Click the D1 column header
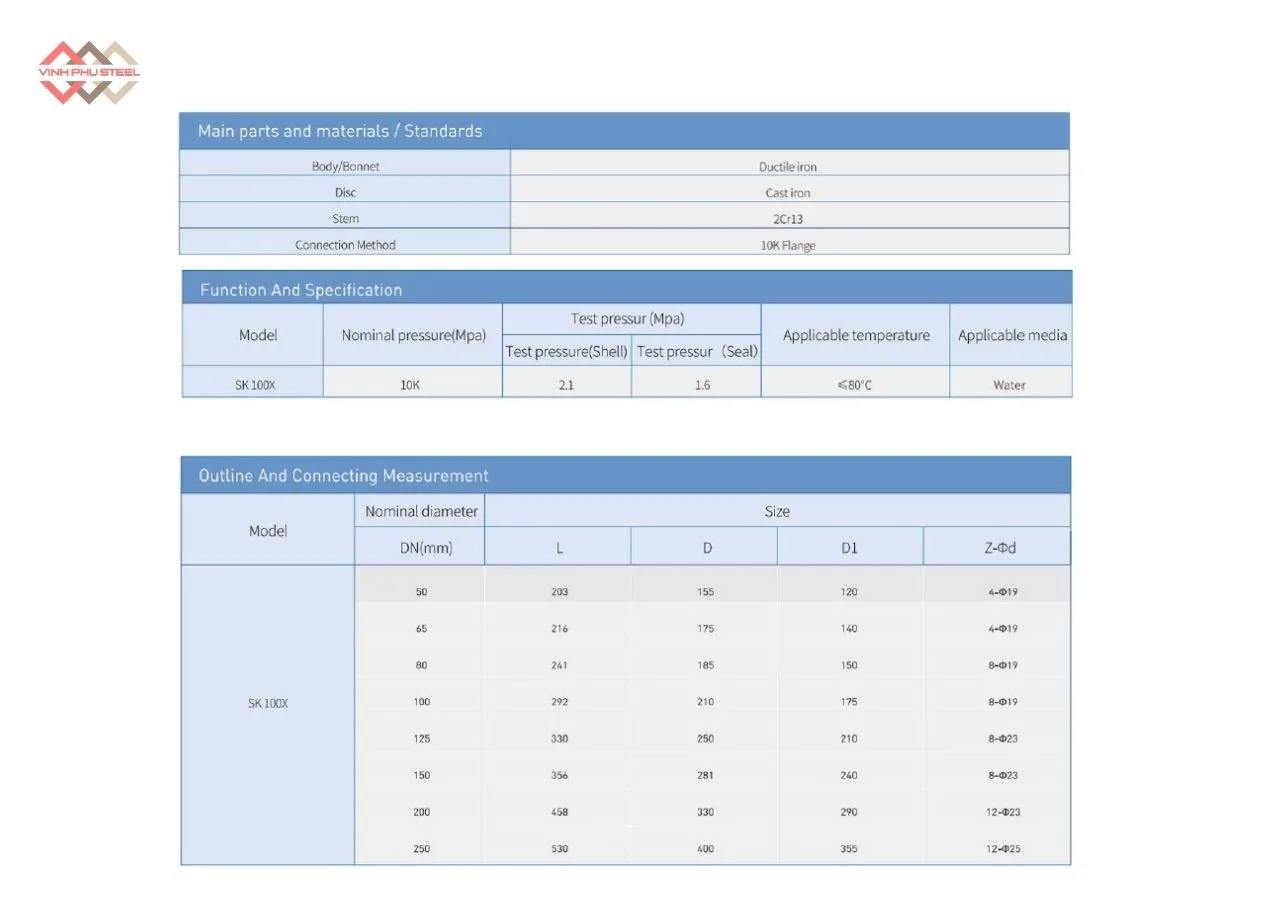This screenshot has width=1280, height=900. click(x=849, y=548)
